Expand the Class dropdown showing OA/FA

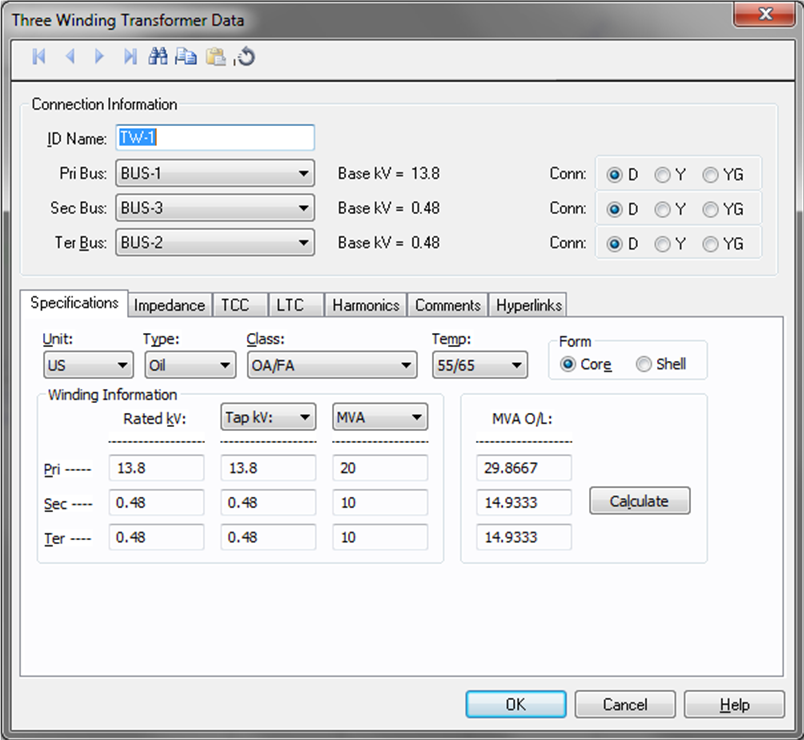[332, 365]
